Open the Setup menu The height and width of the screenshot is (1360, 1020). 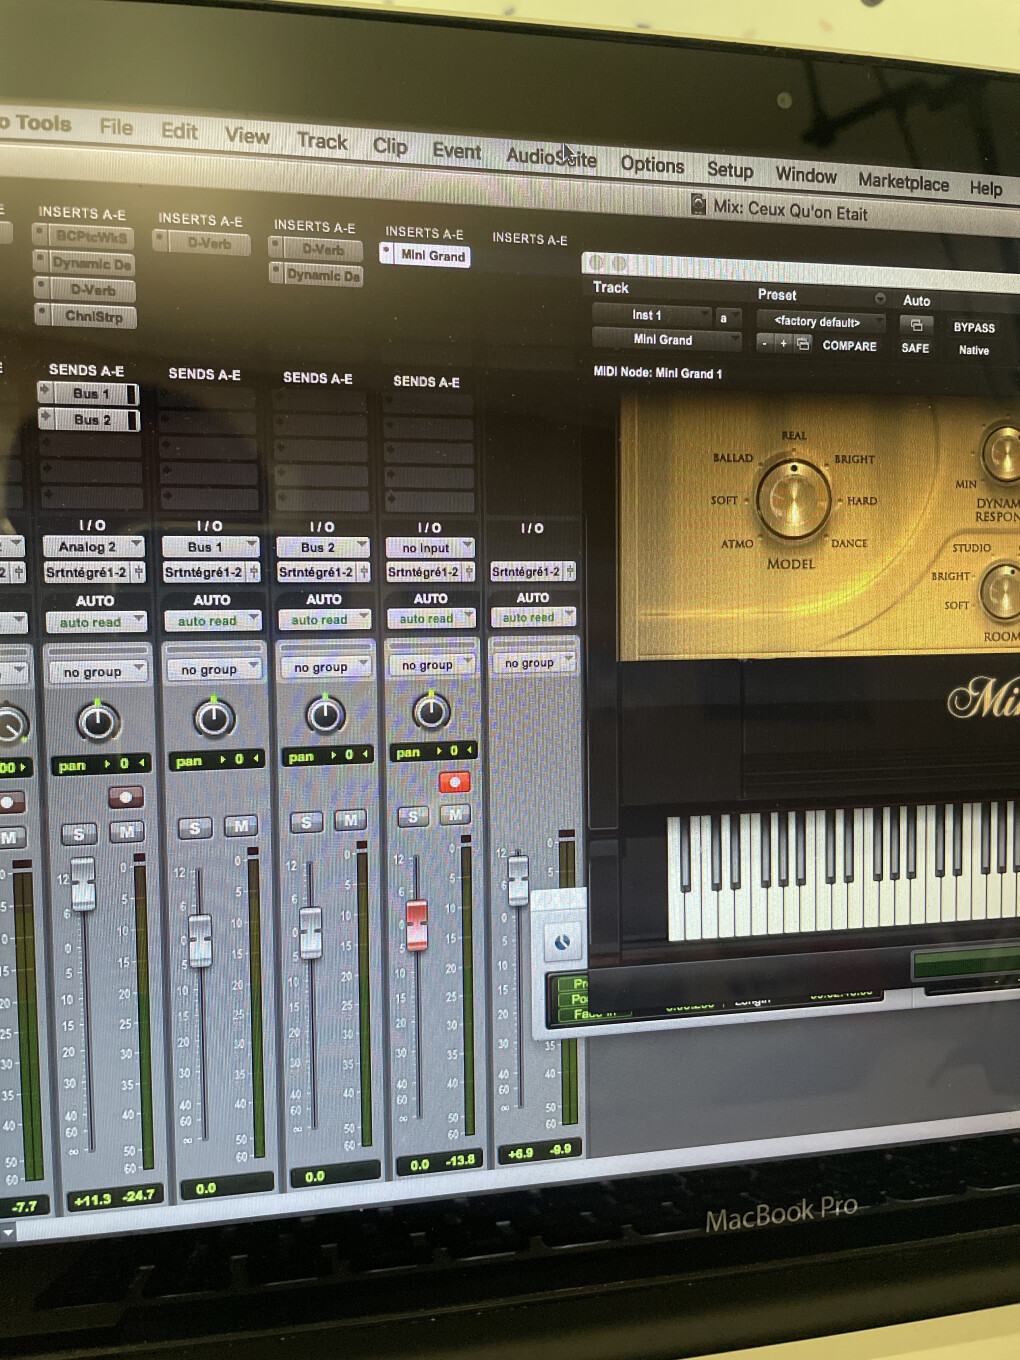pyautogui.click(x=730, y=169)
